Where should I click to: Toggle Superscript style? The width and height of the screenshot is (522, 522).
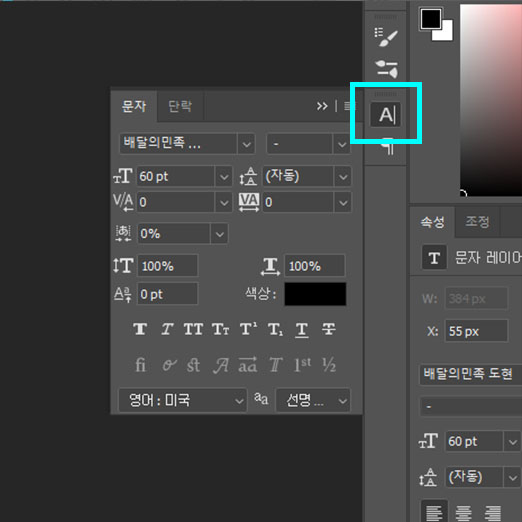[248, 329]
